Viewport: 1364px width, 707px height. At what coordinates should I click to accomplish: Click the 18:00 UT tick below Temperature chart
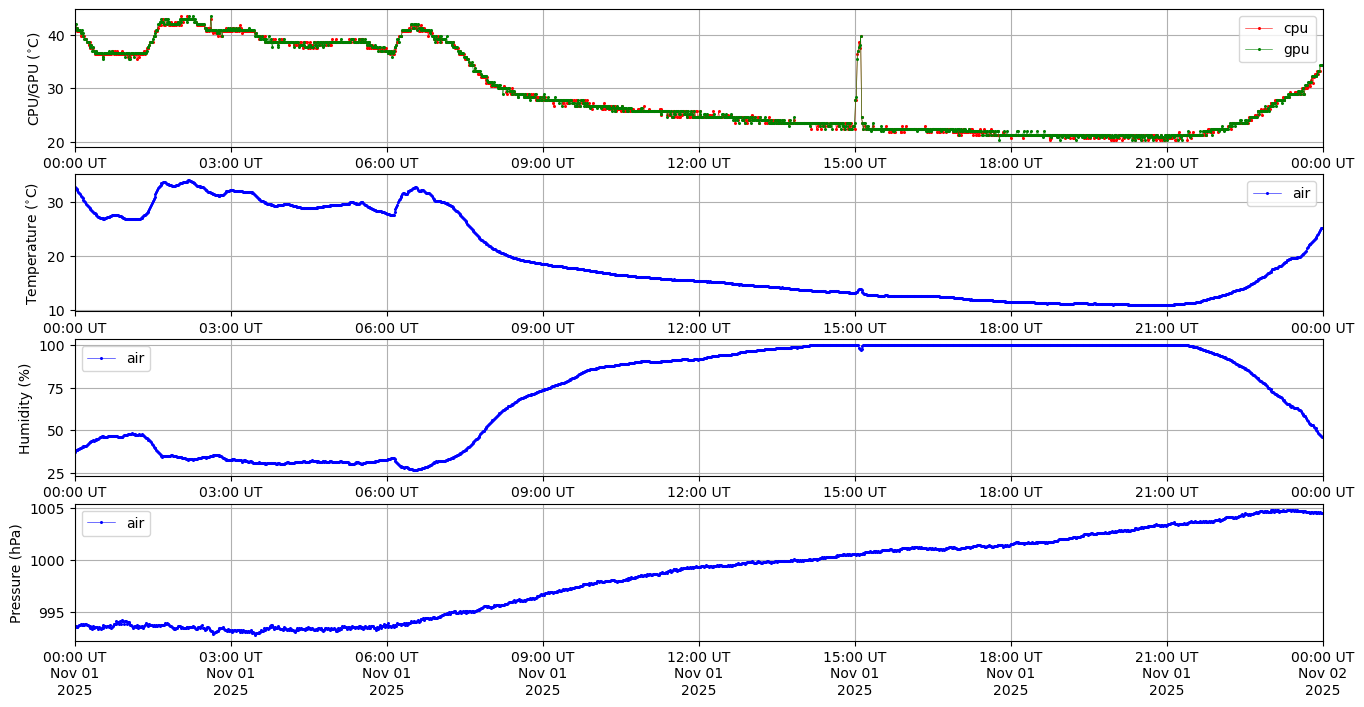[1010, 327]
